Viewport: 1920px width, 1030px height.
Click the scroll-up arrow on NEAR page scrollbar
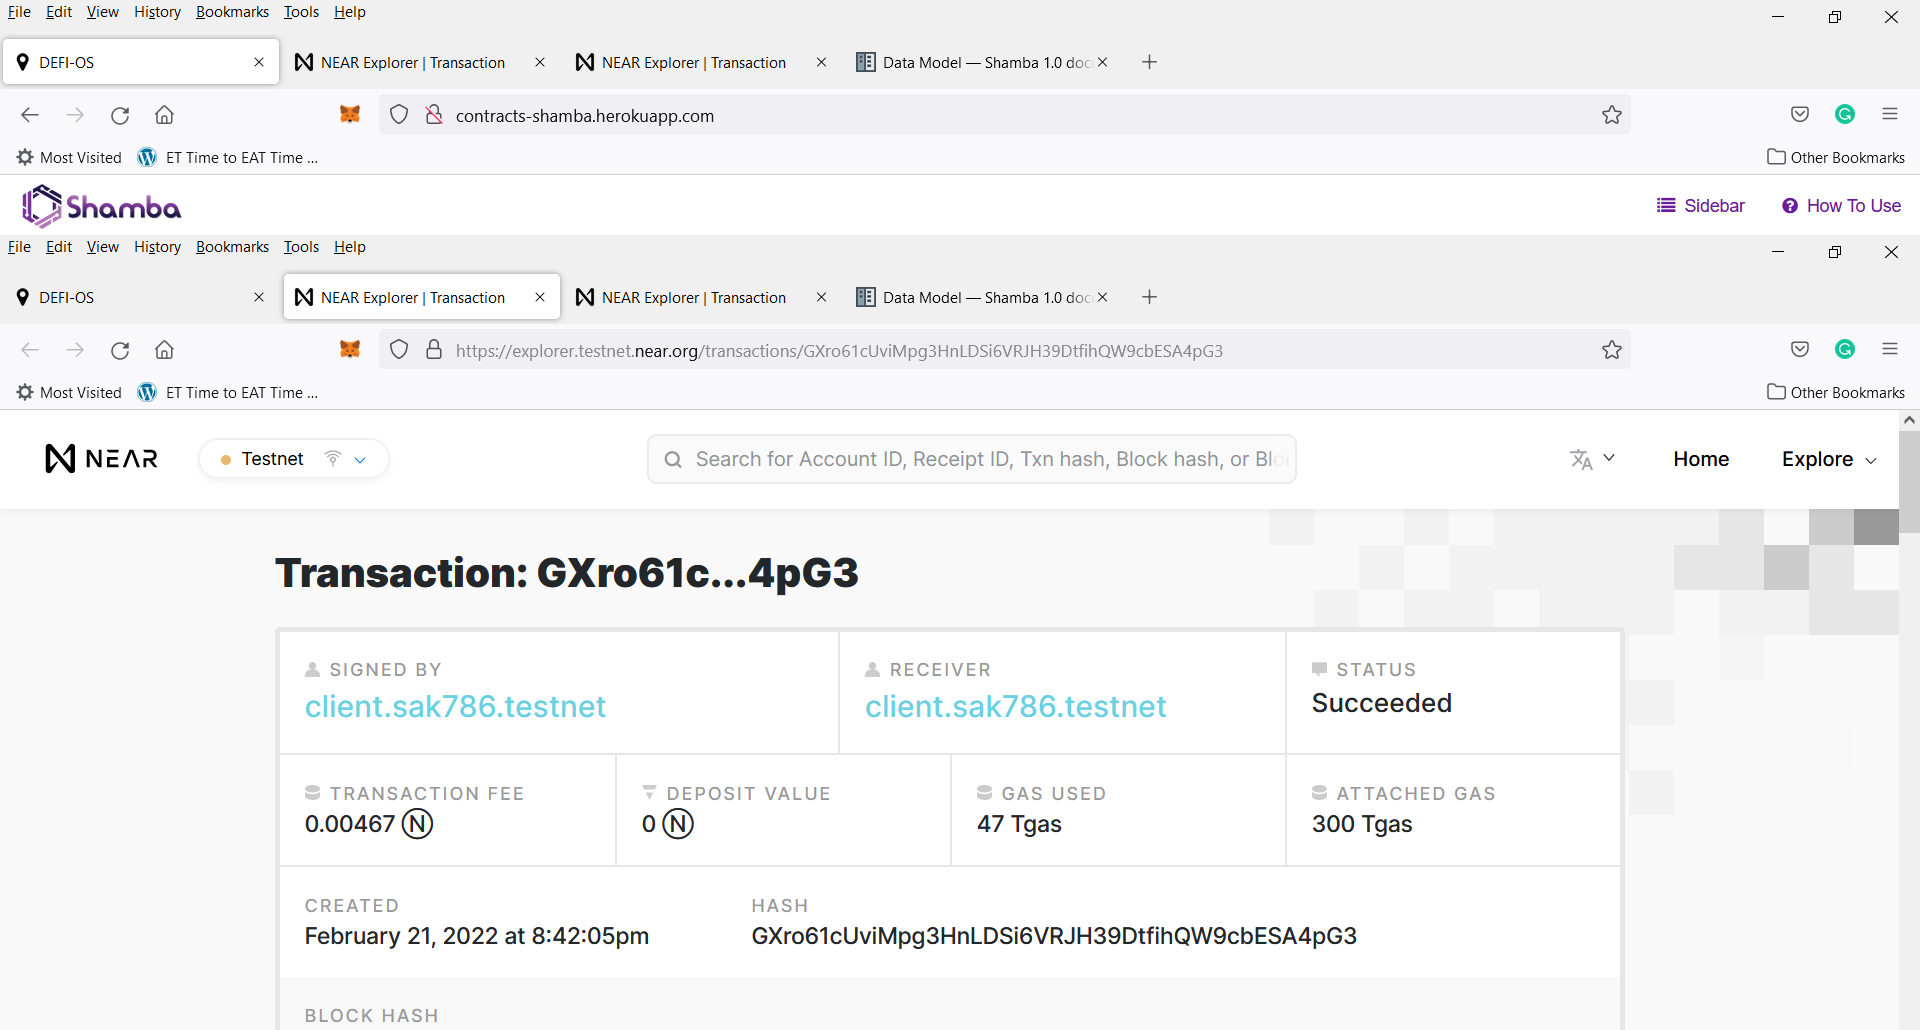(x=1909, y=420)
